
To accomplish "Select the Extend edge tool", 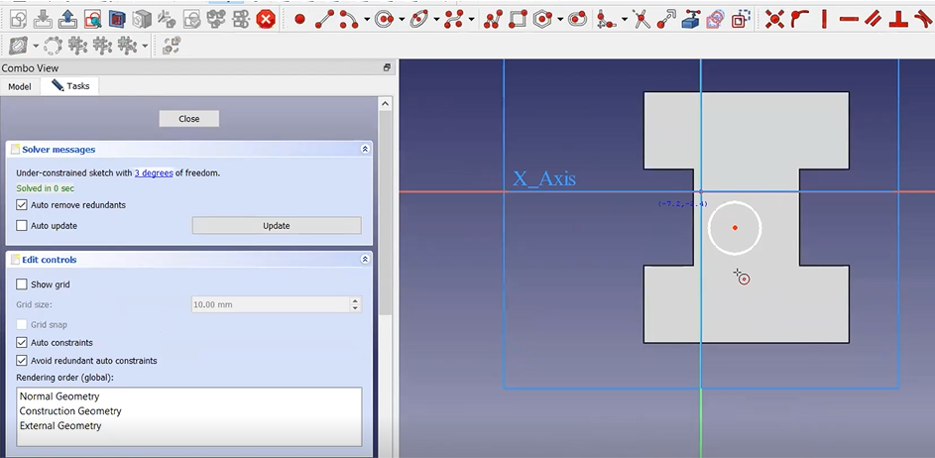I will click(x=666, y=20).
